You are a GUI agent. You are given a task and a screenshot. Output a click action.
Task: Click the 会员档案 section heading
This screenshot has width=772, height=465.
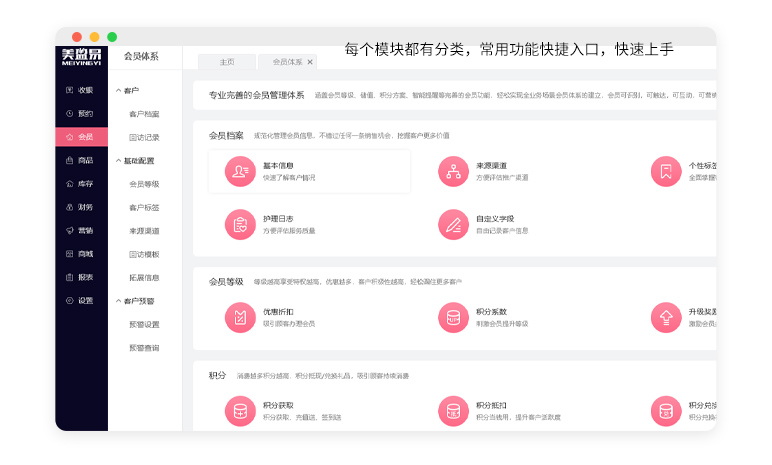(x=226, y=135)
